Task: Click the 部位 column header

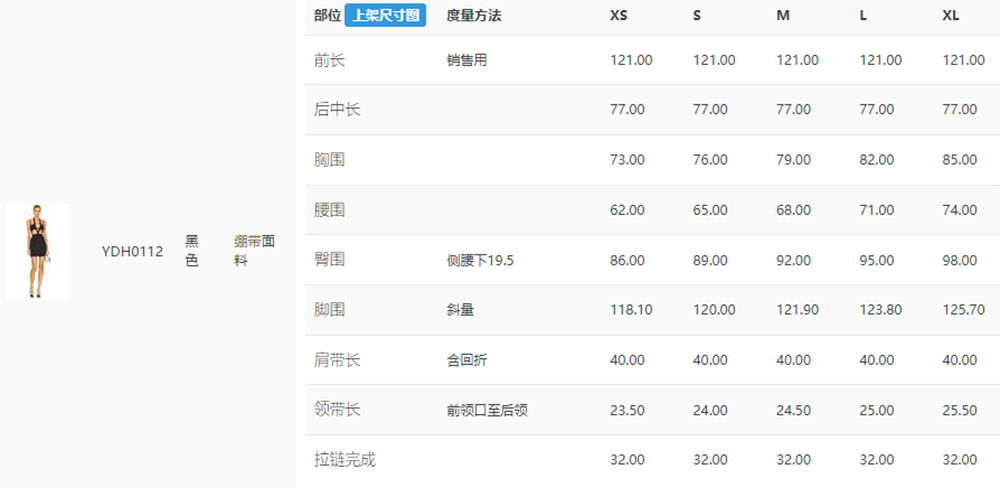Action: 328,16
